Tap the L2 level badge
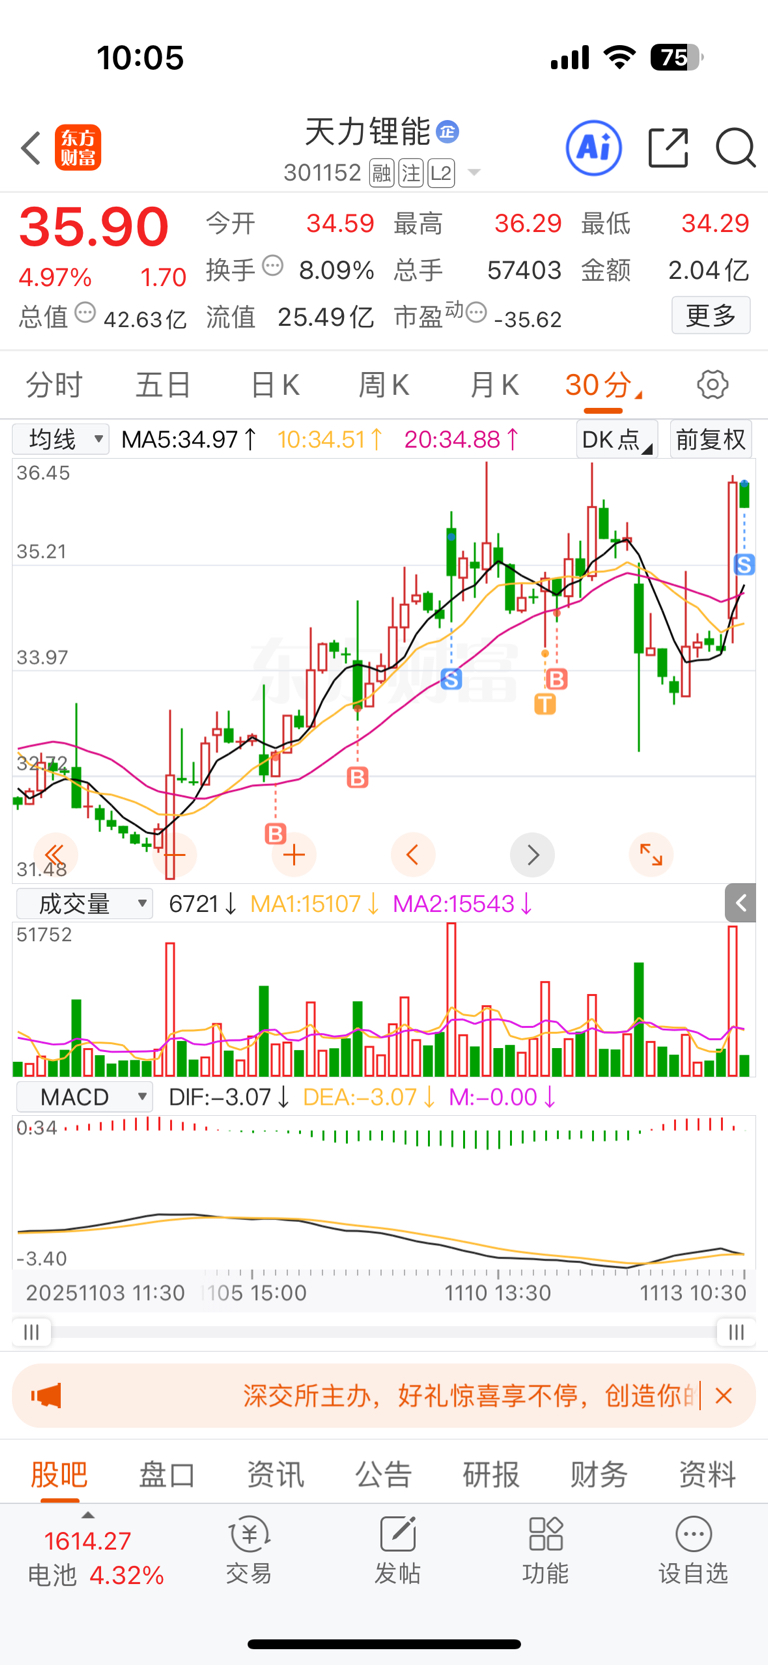The width and height of the screenshot is (769, 1665). coord(441,174)
